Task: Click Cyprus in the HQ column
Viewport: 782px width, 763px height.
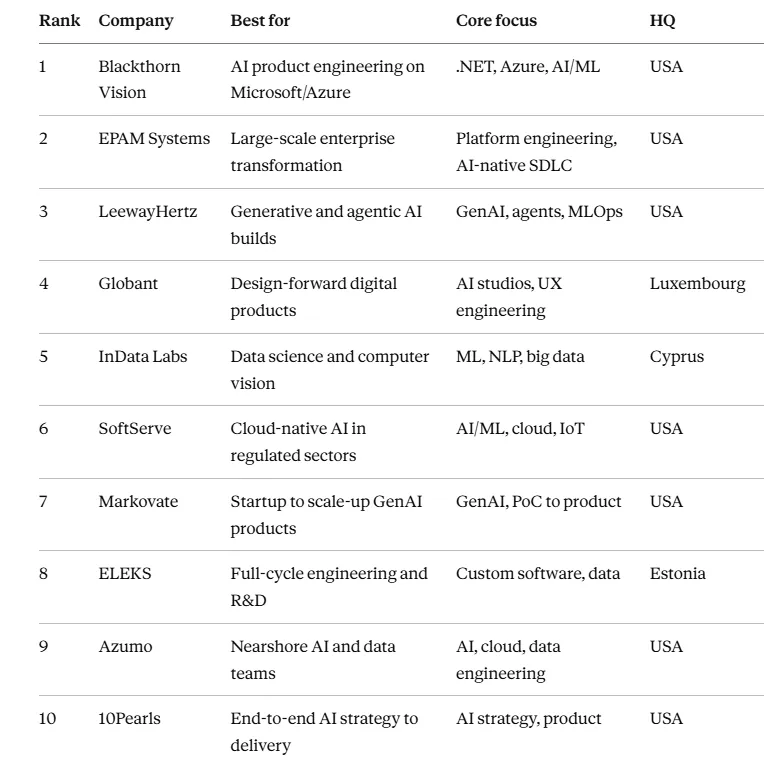Action: (677, 357)
